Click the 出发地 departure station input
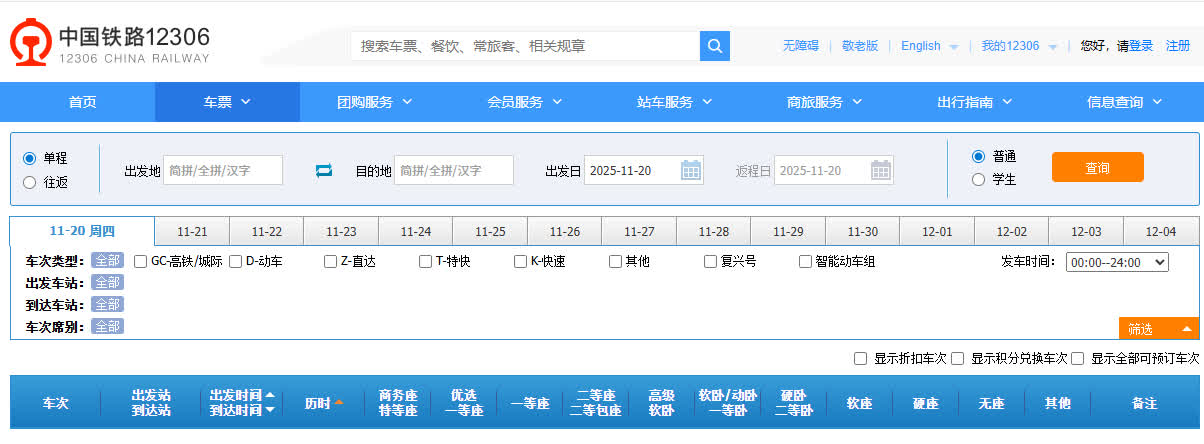The image size is (1204, 444). click(x=223, y=171)
